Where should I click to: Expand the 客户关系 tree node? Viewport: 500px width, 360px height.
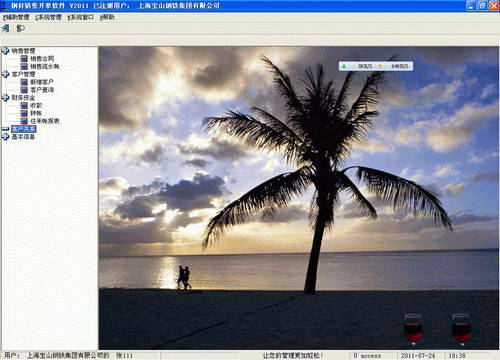click(5, 129)
